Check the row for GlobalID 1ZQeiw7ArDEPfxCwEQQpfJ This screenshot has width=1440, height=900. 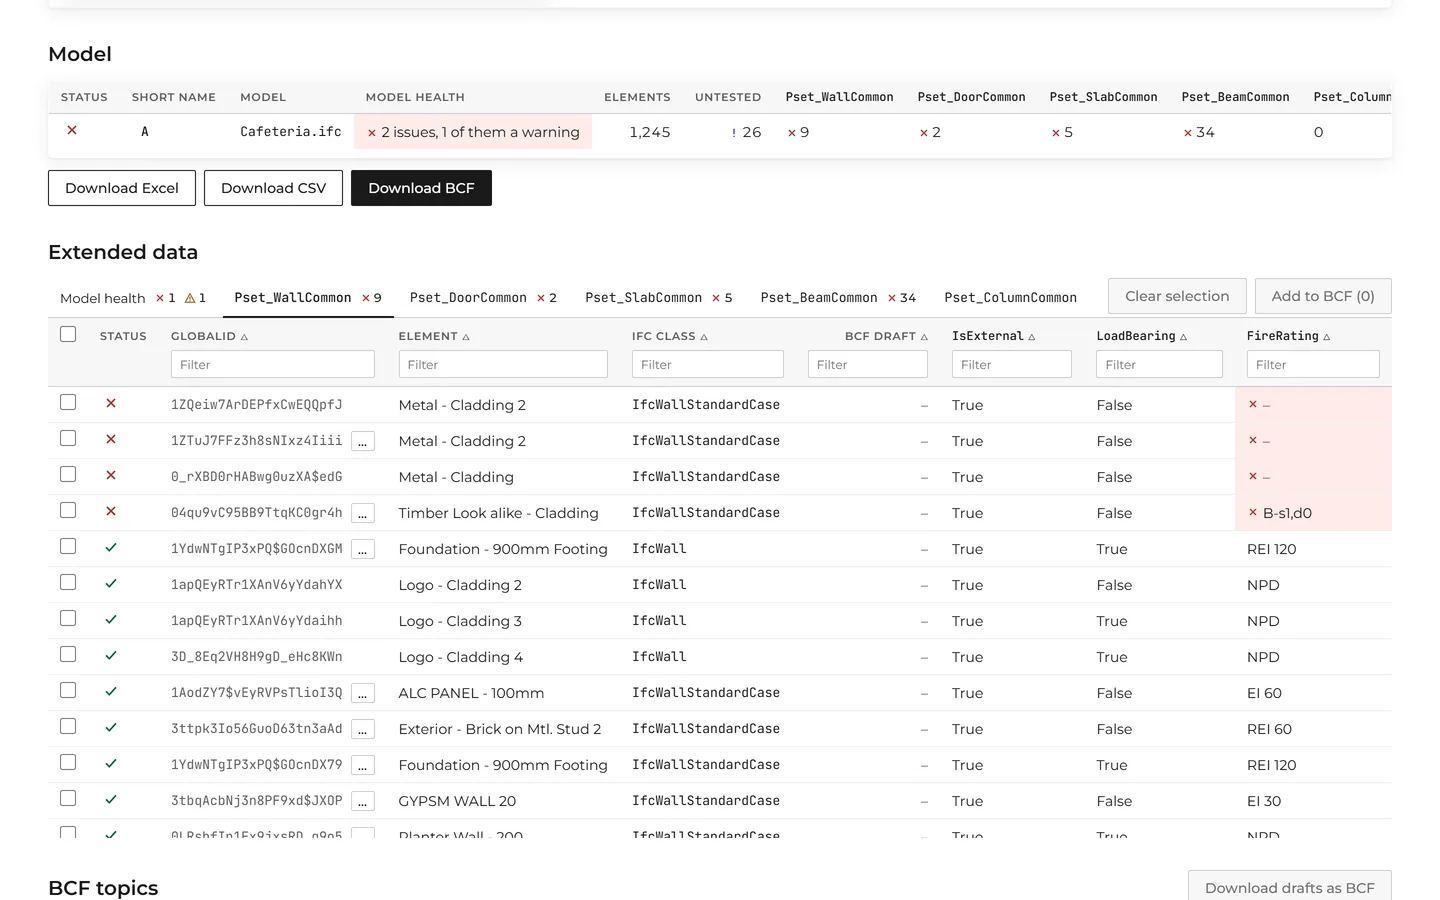68,402
